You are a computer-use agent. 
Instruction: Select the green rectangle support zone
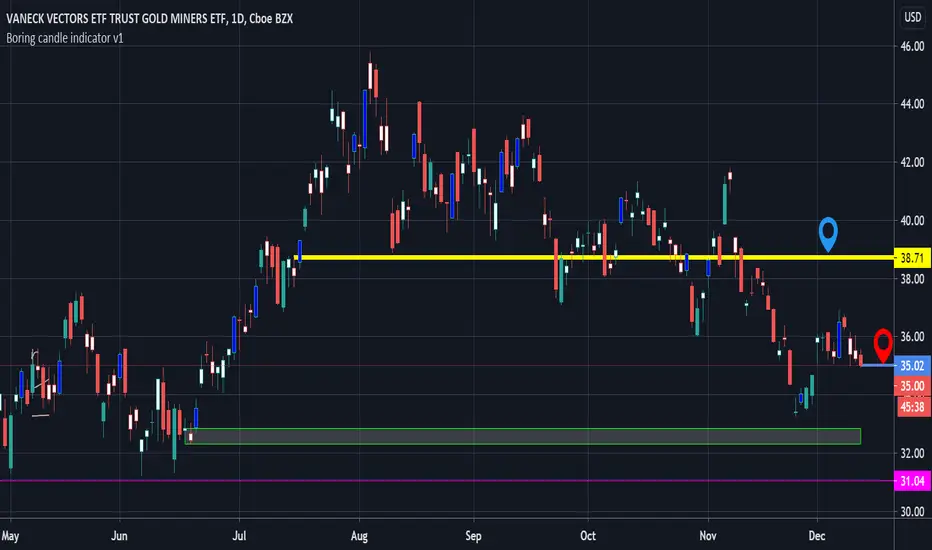click(x=522, y=436)
